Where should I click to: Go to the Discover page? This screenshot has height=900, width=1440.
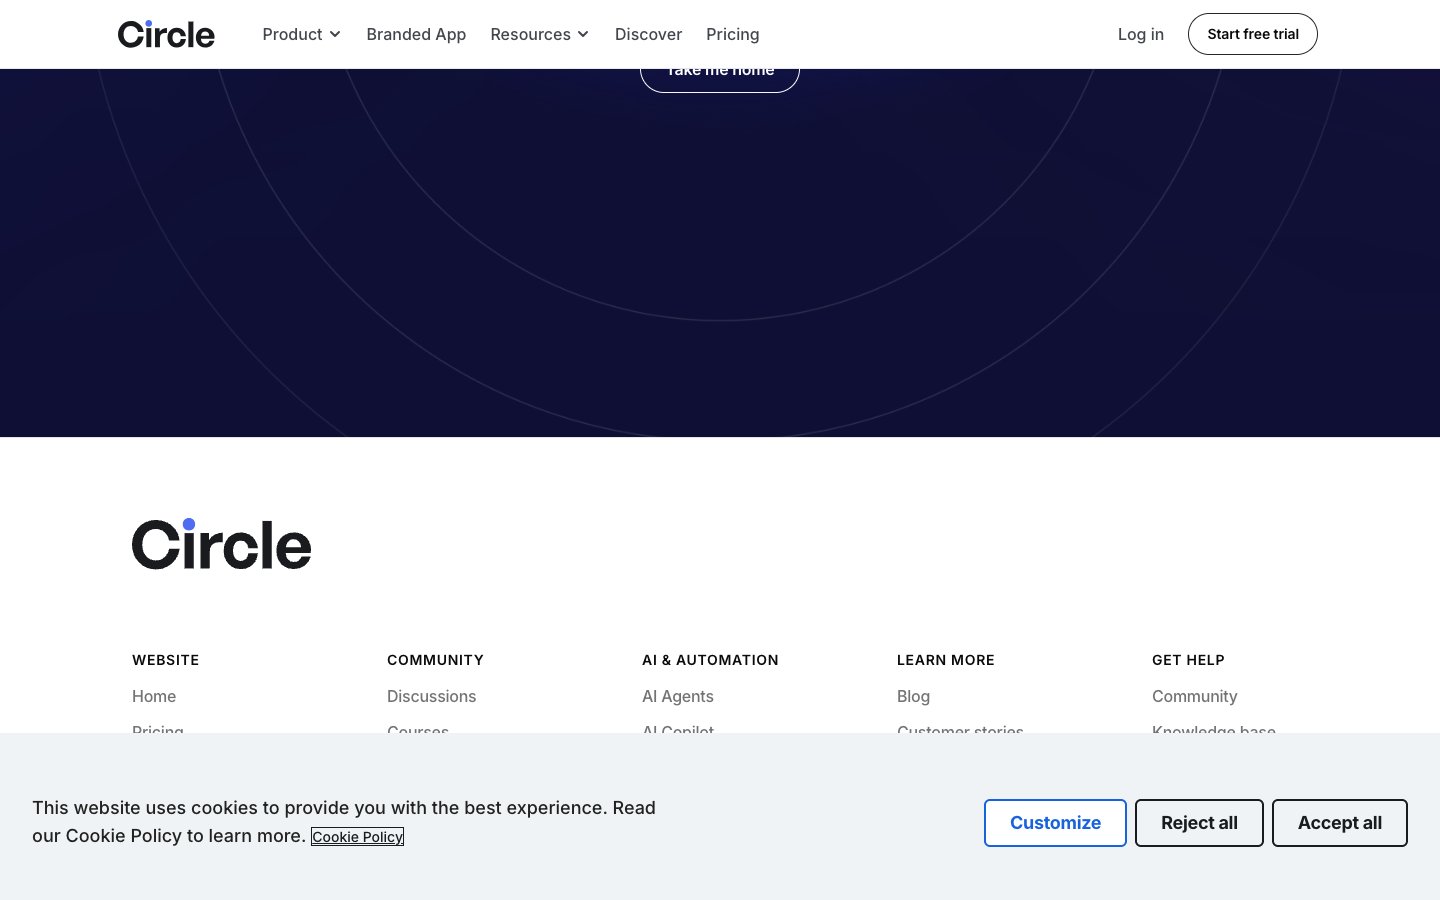pyautogui.click(x=648, y=34)
